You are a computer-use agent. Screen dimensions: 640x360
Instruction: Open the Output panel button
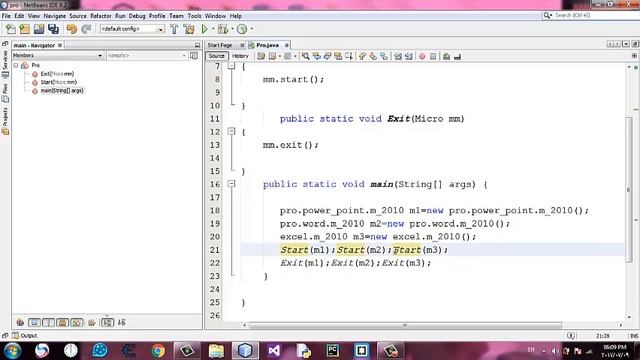pos(24,336)
